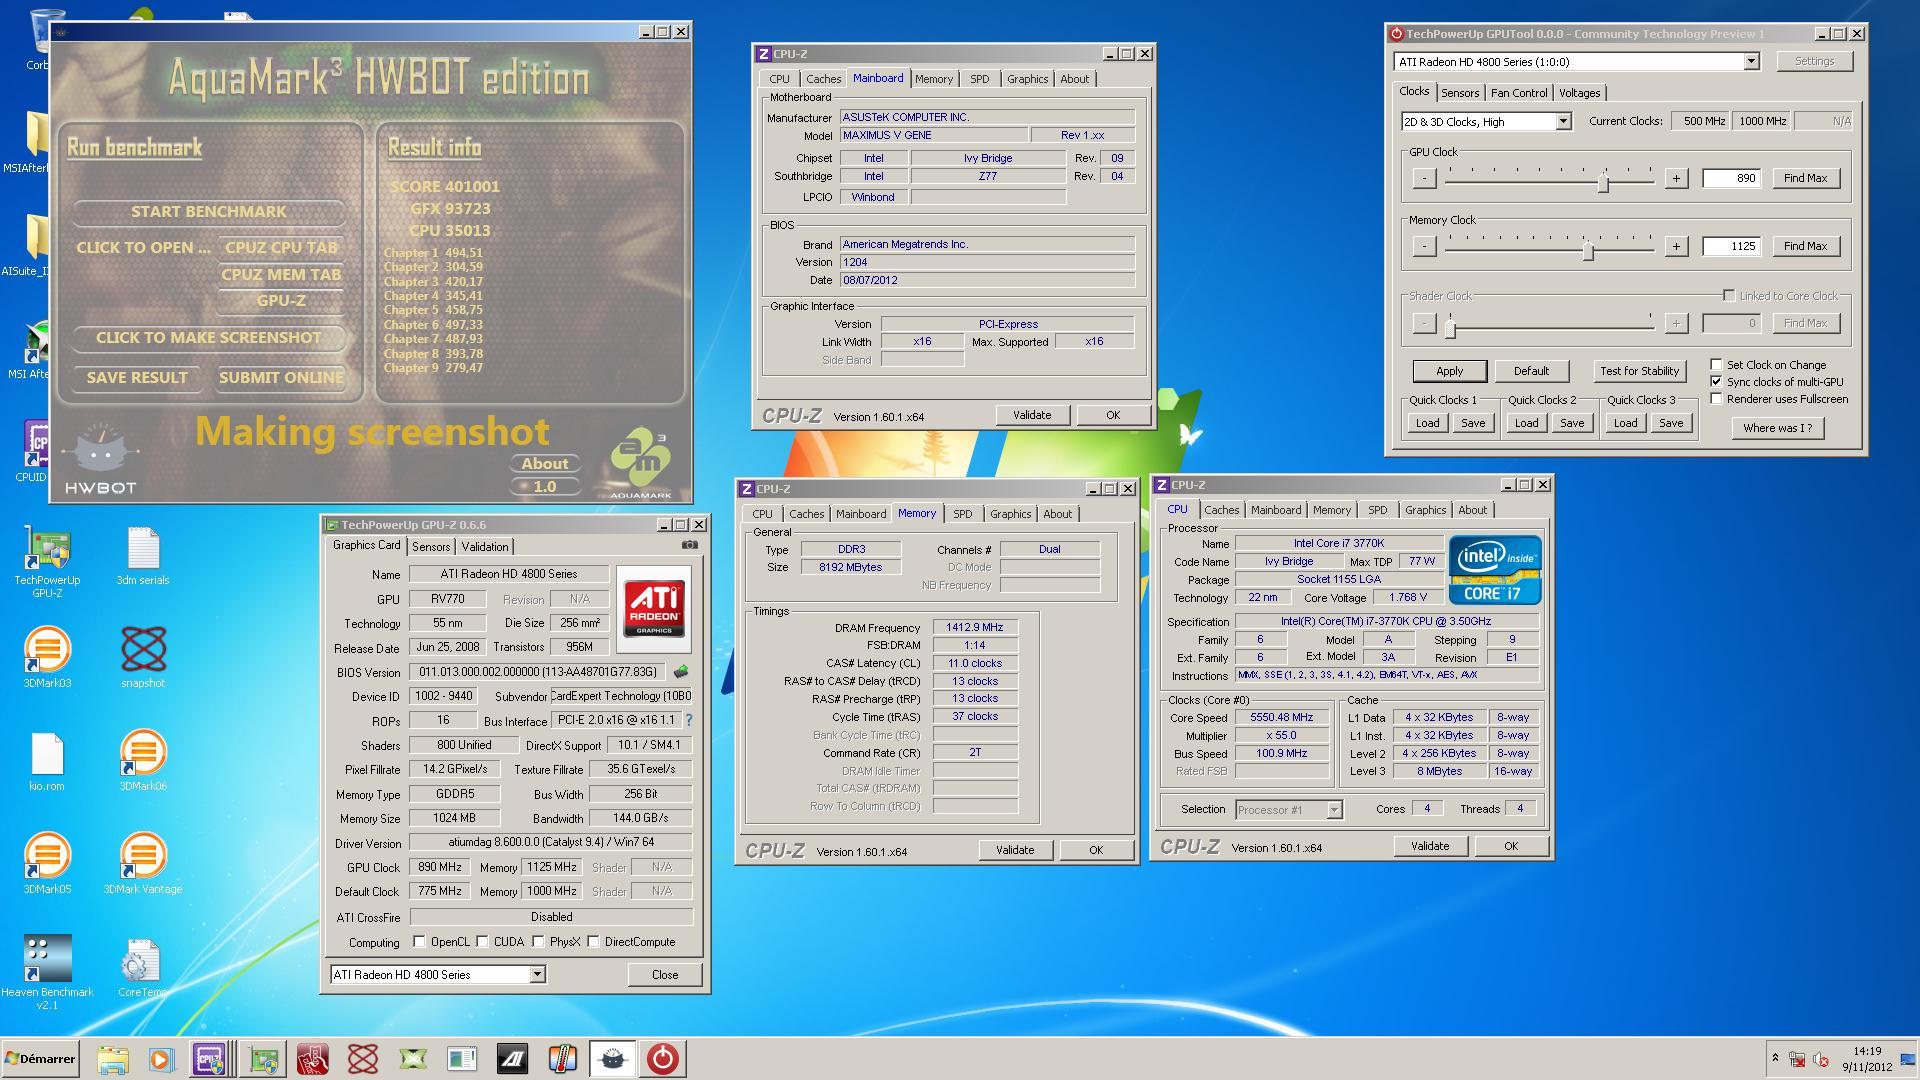Click the GPU Clock Find Max button
Image resolution: width=1920 pixels, height=1080 pixels.
click(1805, 178)
